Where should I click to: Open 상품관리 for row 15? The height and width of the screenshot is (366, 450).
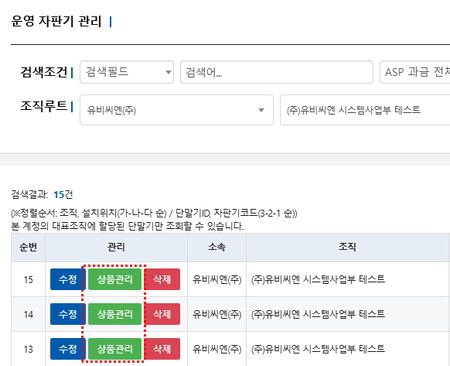click(x=115, y=279)
